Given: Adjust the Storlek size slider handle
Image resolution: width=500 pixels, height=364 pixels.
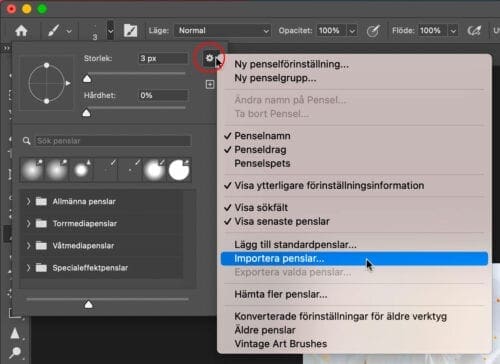Looking at the screenshot, I should [x=87, y=79].
